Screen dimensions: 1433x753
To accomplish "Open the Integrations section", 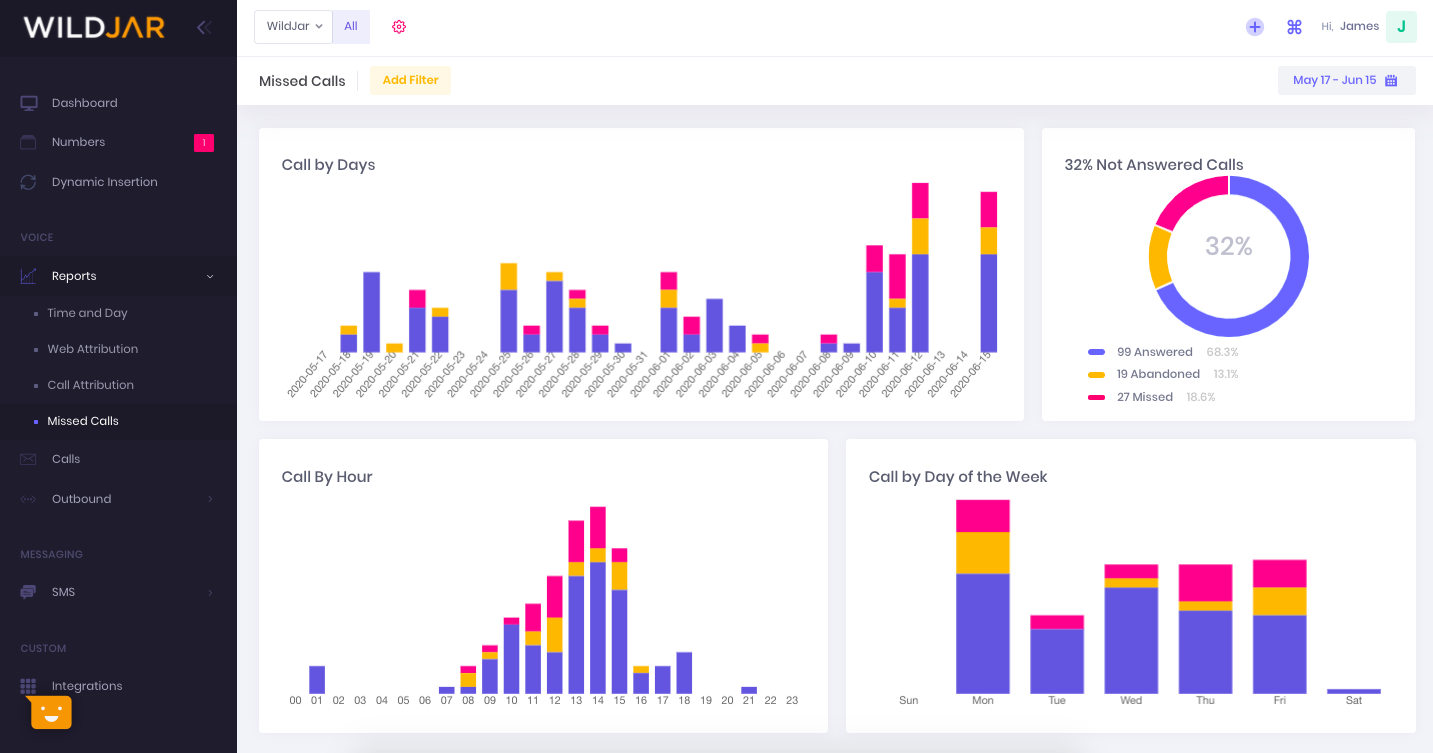I will coord(86,685).
